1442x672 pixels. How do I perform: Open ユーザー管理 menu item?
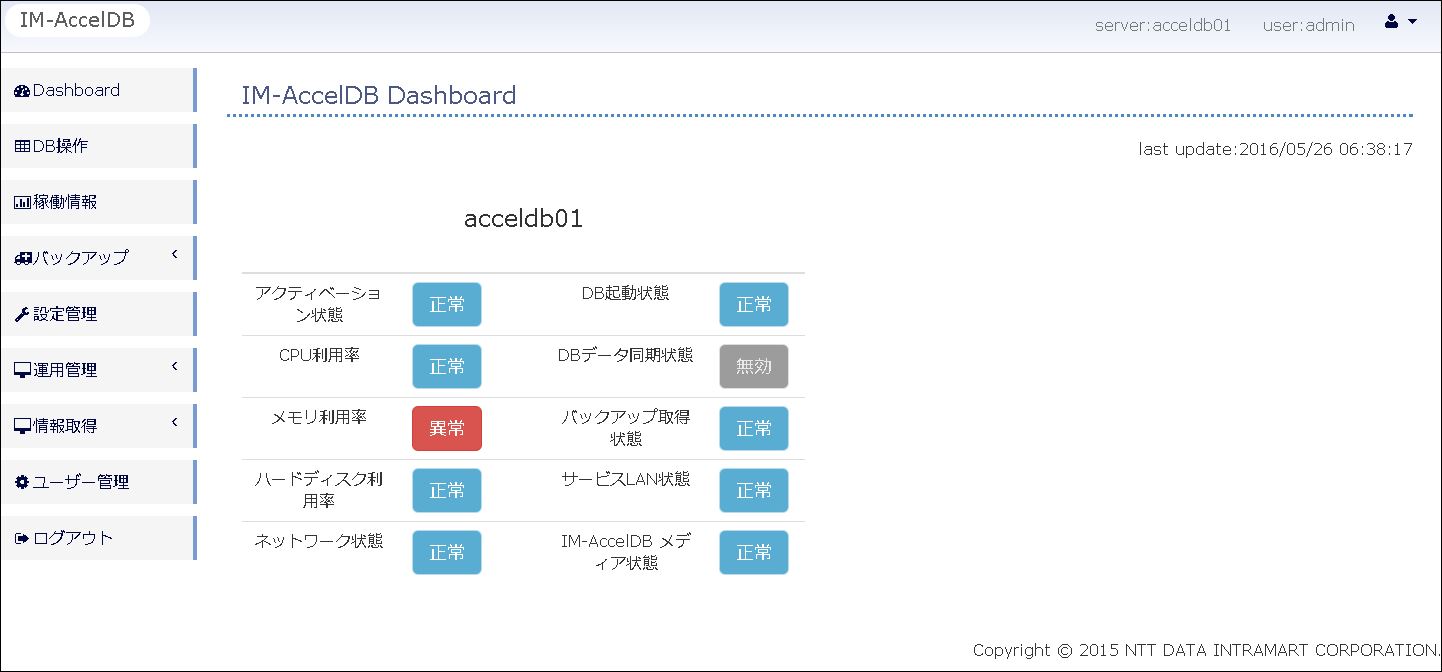(x=97, y=482)
